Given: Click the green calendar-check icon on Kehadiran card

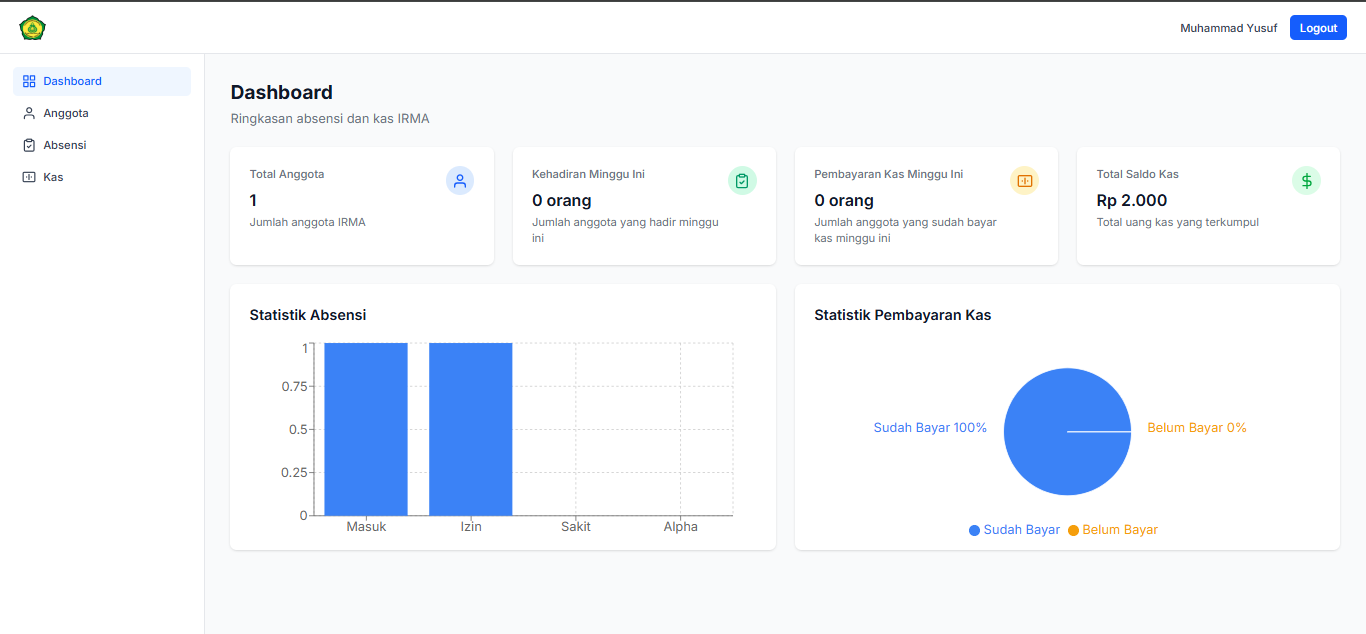Looking at the screenshot, I should (x=742, y=181).
